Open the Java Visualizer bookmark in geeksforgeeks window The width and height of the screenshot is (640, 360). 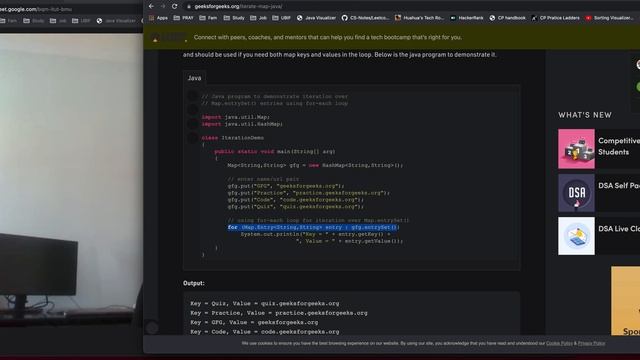tap(316, 18)
